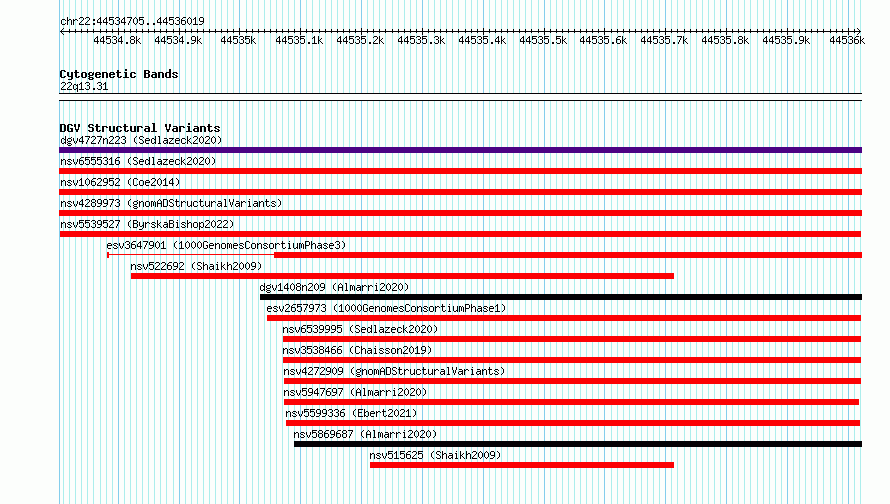Click the 44535.1k ruler tick label
This screenshot has width=890, height=504.
pyautogui.click(x=299, y=40)
